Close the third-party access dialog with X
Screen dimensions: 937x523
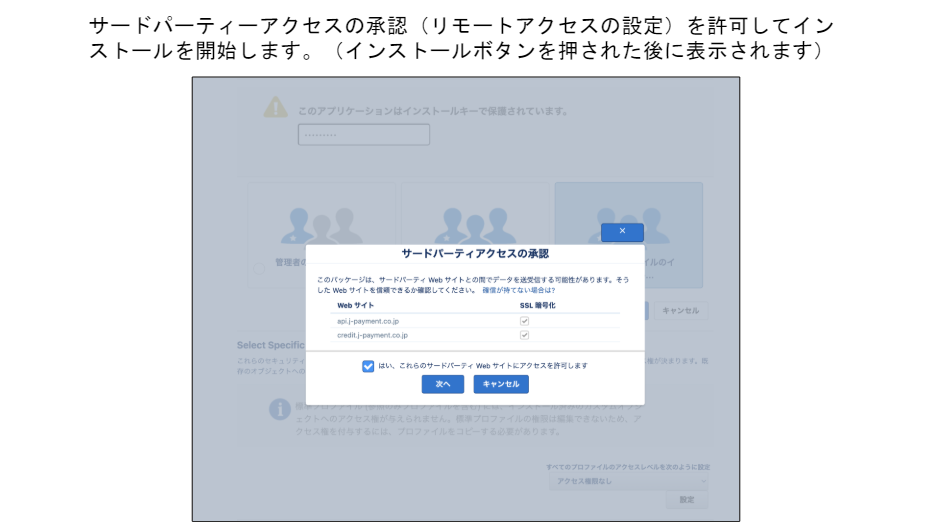[622, 232]
